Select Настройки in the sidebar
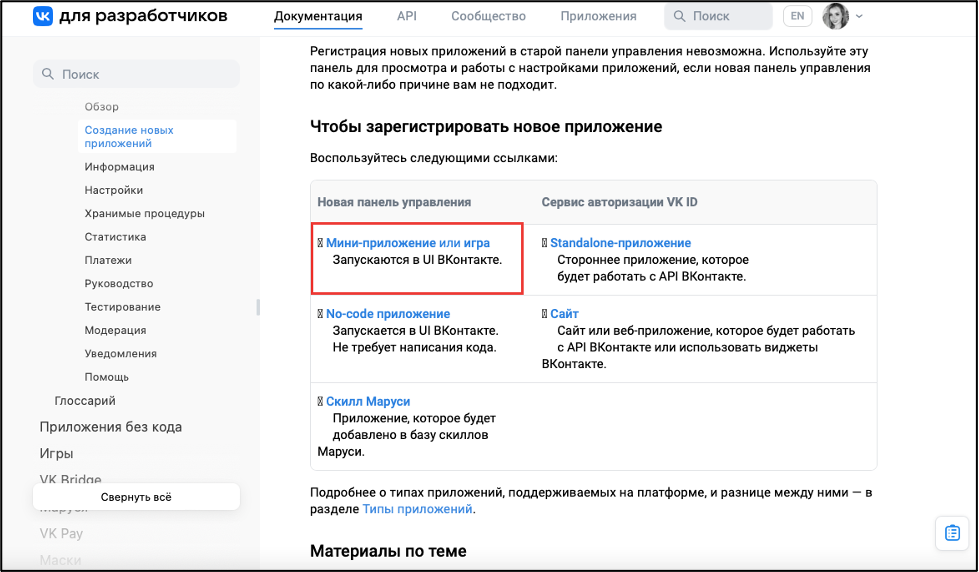 114,190
